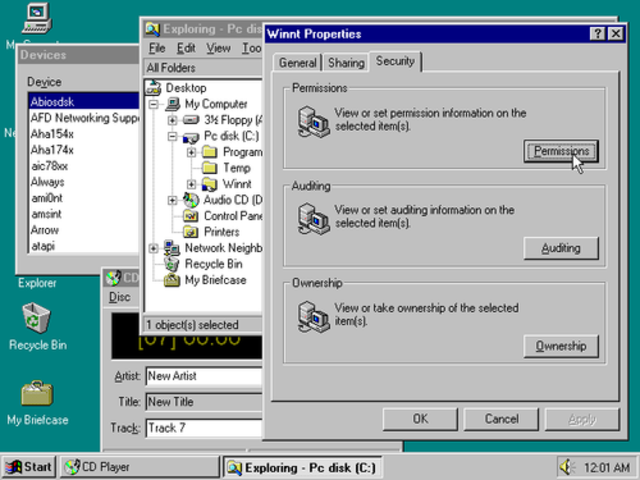Image resolution: width=640 pixels, height=480 pixels.
Task: Open the Edit menu in Explorer
Action: [x=186, y=48]
